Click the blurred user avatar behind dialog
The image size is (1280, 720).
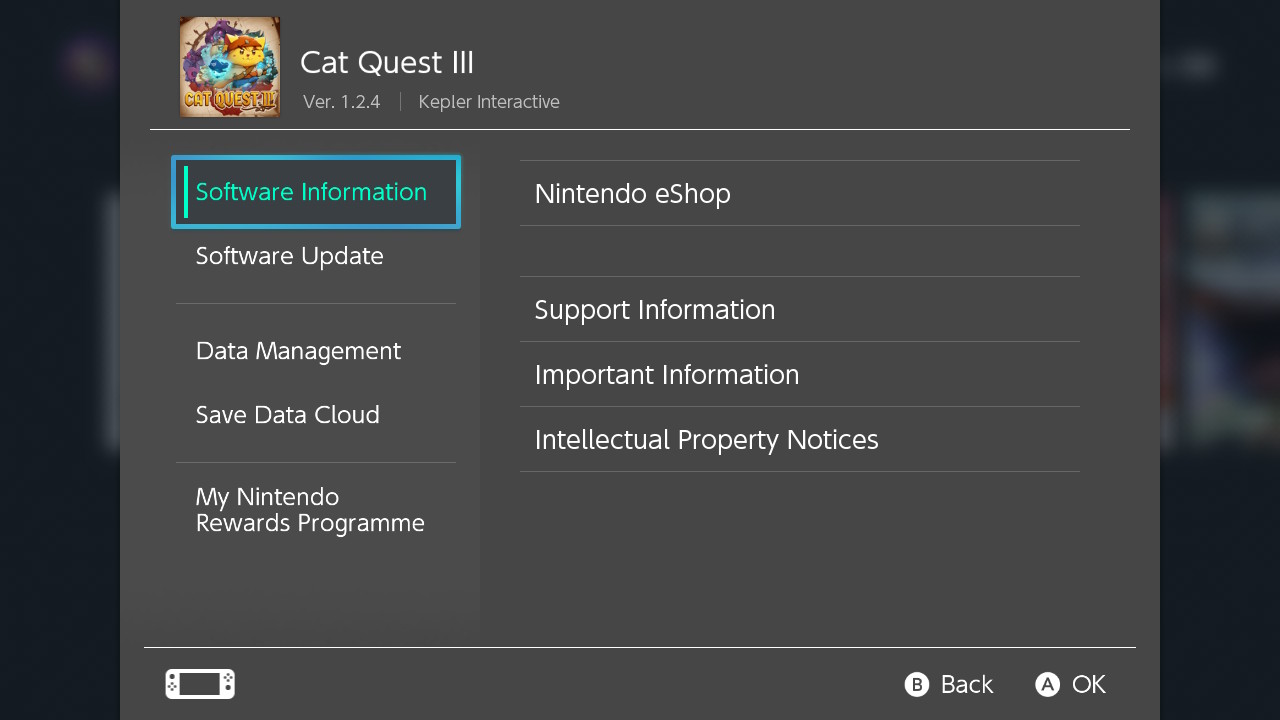[90, 63]
